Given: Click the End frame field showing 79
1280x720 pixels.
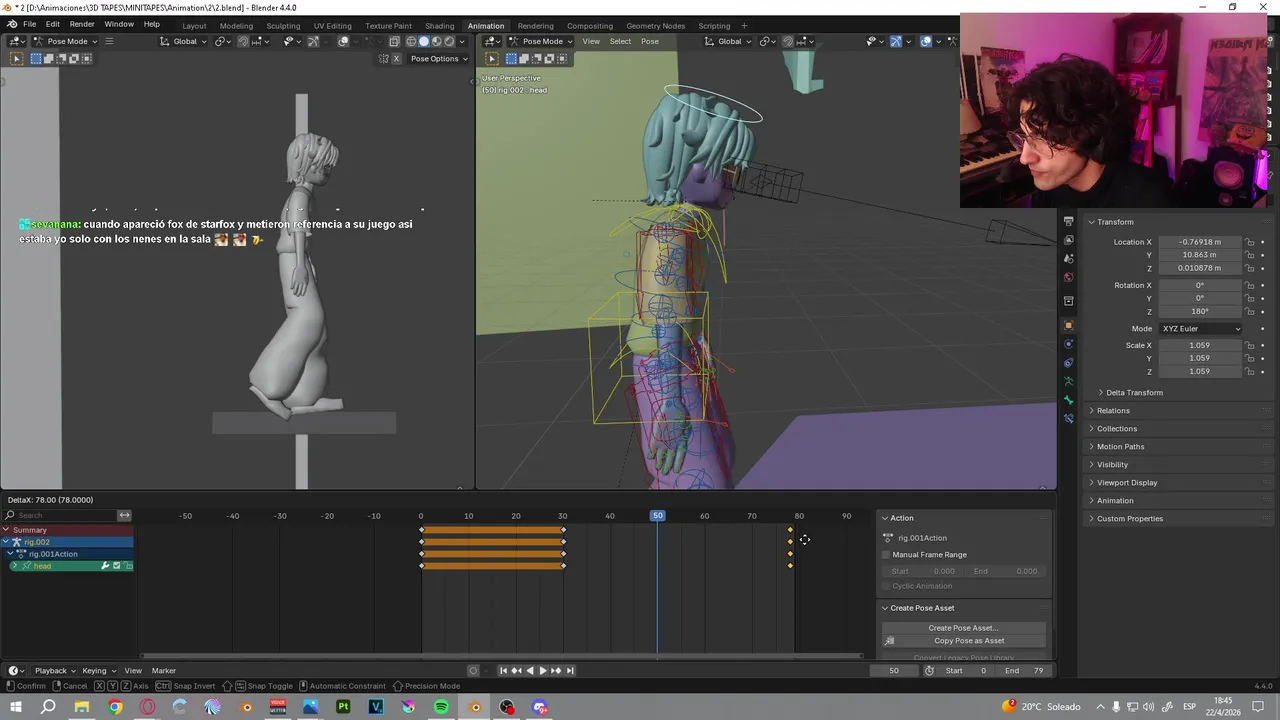Looking at the screenshot, I should [1024, 671].
